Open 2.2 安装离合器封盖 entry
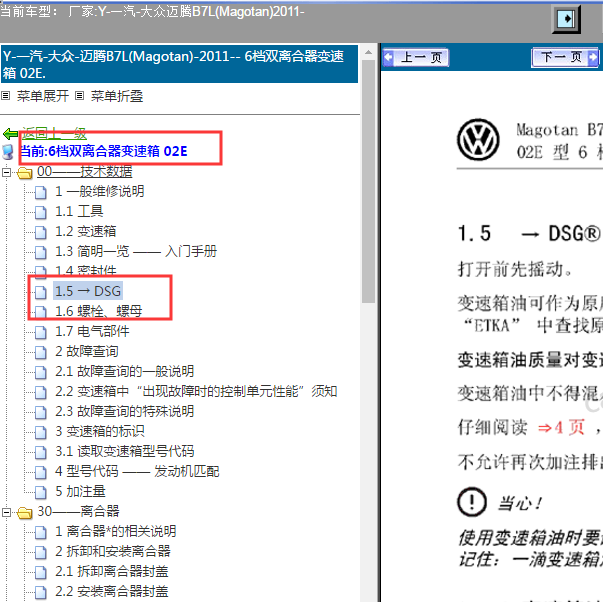The image size is (603, 602). [112, 591]
